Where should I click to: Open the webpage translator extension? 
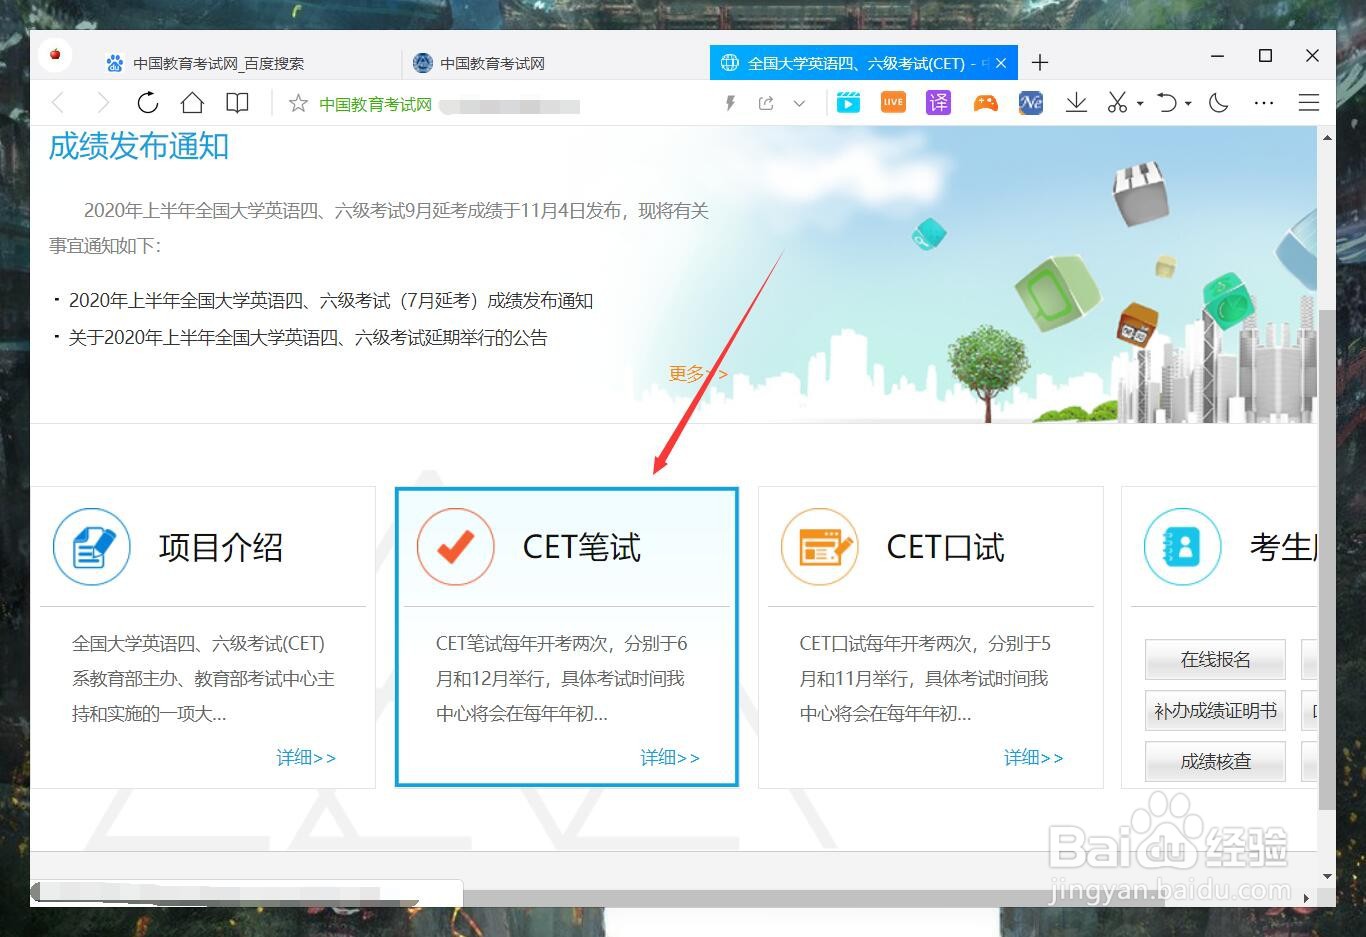[x=938, y=102]
